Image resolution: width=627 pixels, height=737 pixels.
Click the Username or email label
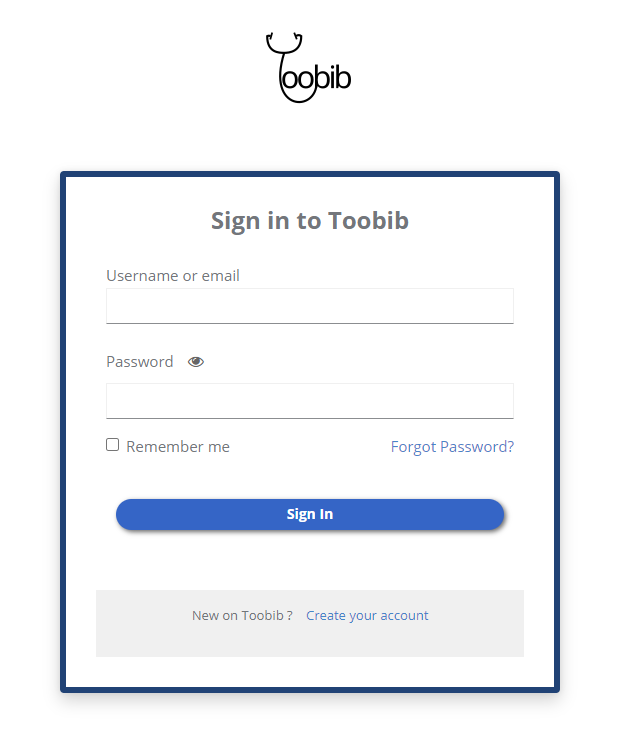tap(173, 276)
